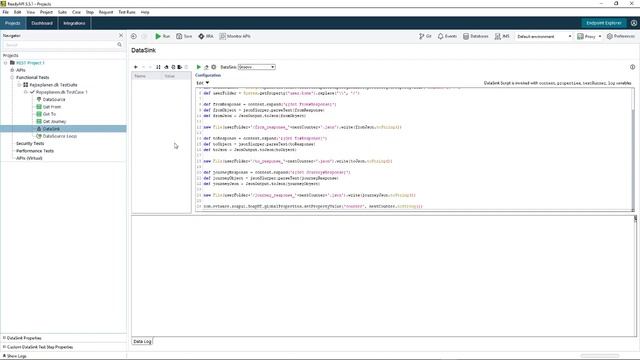This screenshot has height=360, width=640.
Task: Collapse the Rejseplanen.dk TestCase 1 node
Action: (26, 92)
